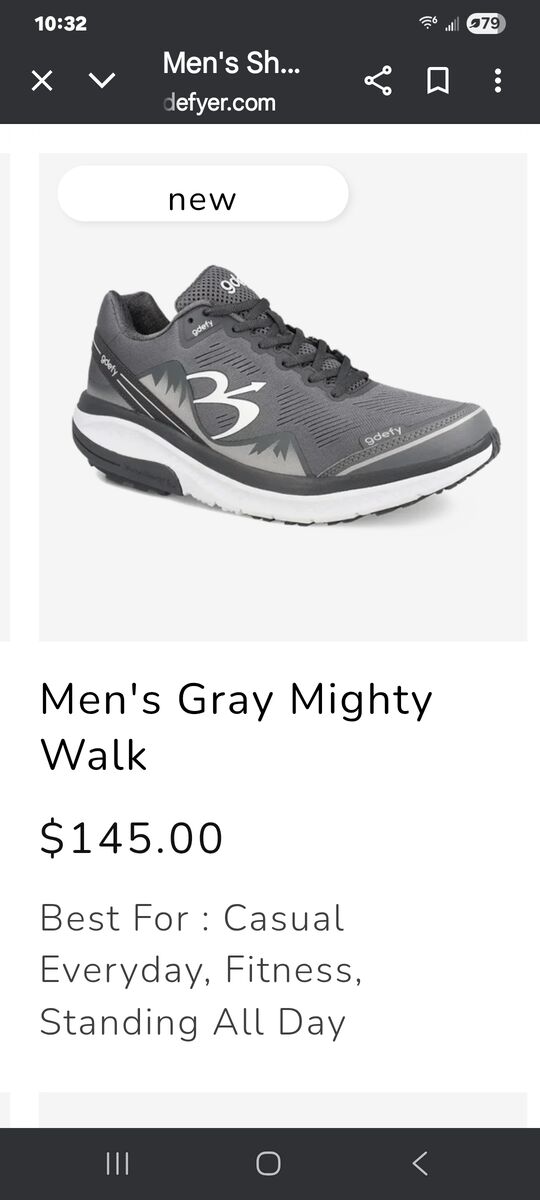Tap the defyer.com URL text
The width and height of the screenshot is (540, 1200).
[219, 102]
